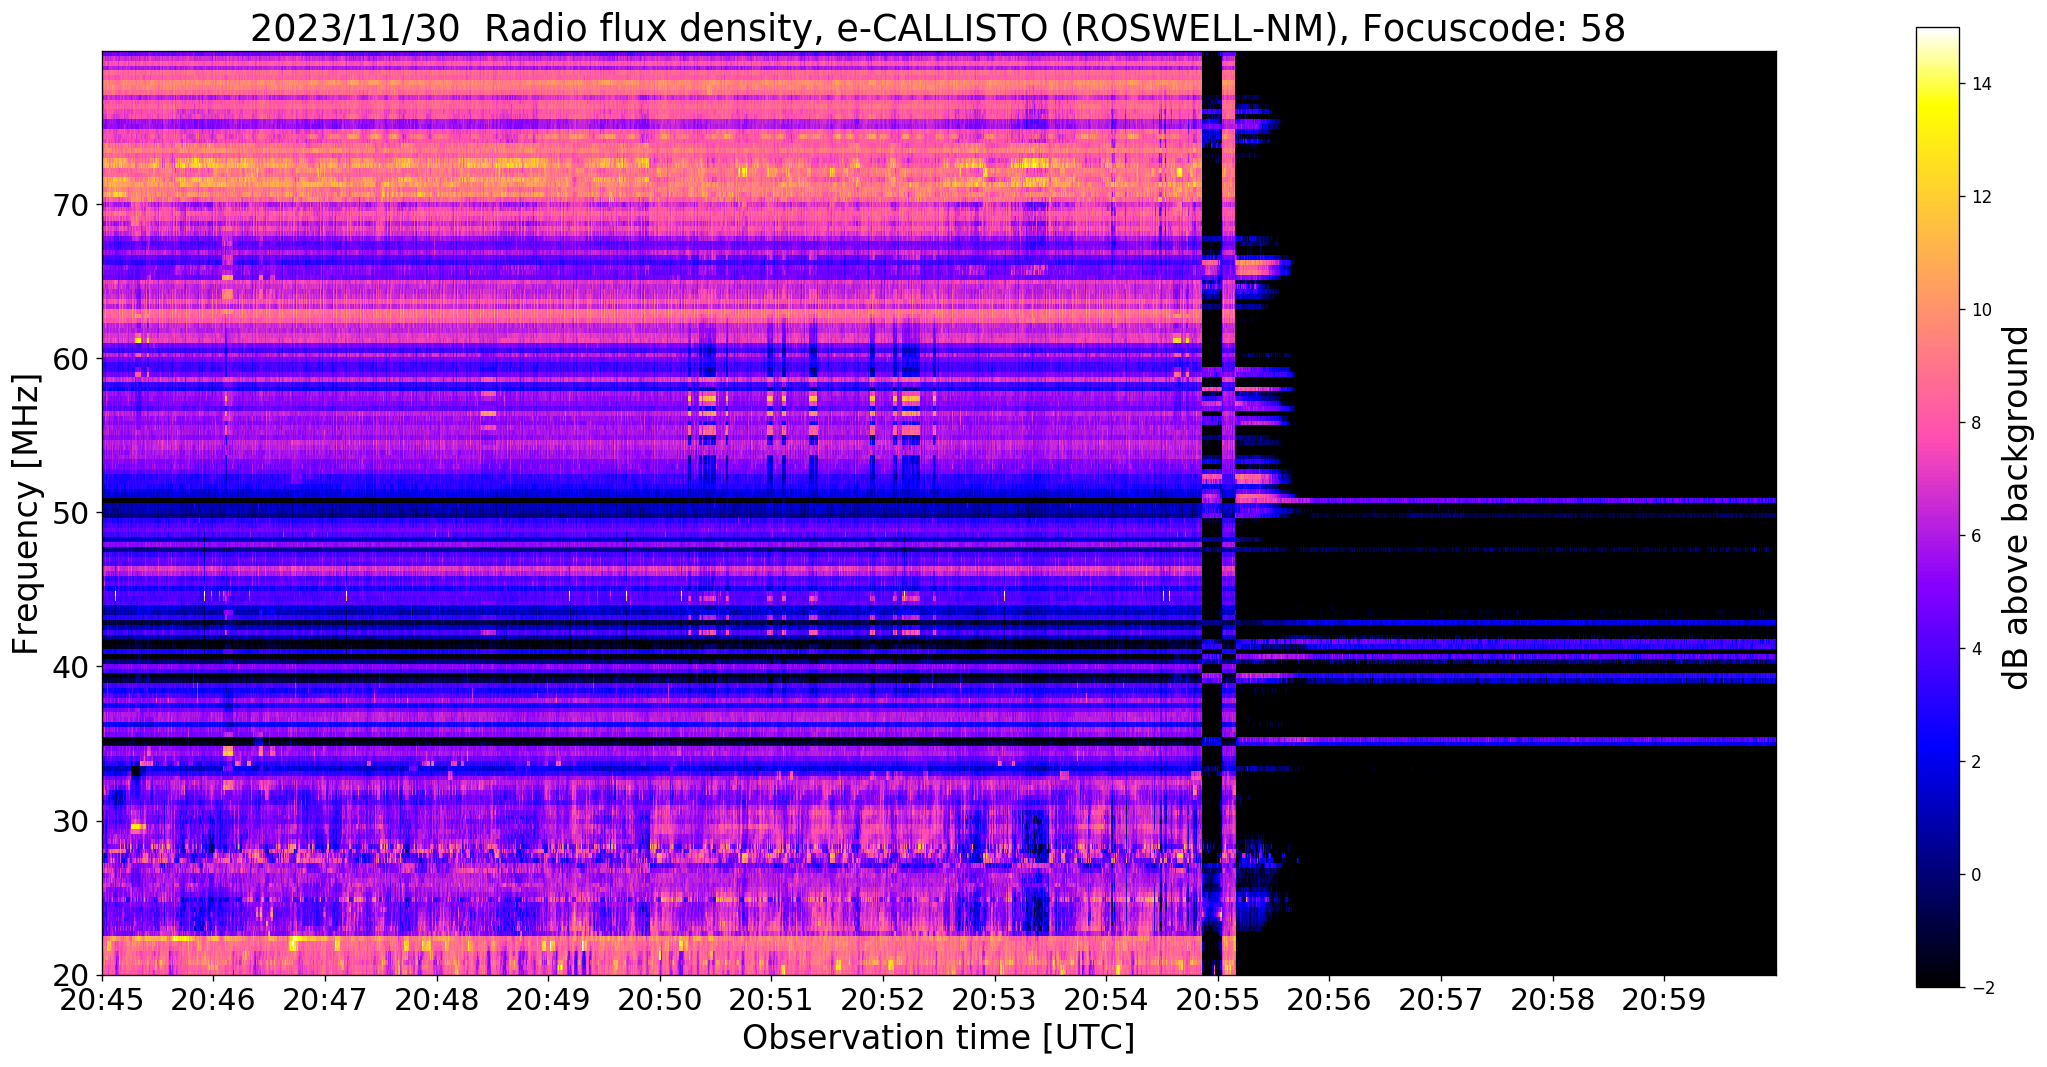
Task: Click the 60 MHz frequency tick label
Action: tap(70, 358)
